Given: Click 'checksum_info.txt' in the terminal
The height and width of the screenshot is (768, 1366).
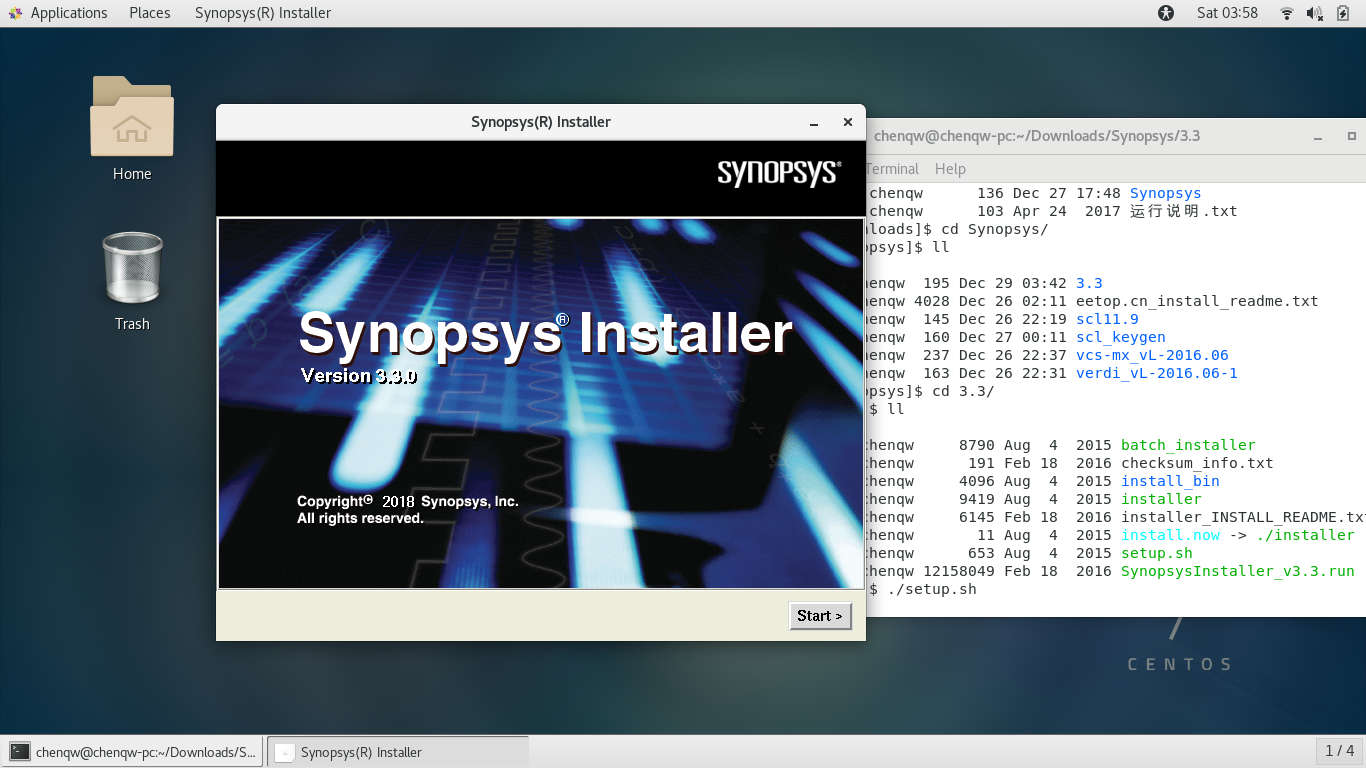Looking at the screenshot, I should pos(1197,463).
